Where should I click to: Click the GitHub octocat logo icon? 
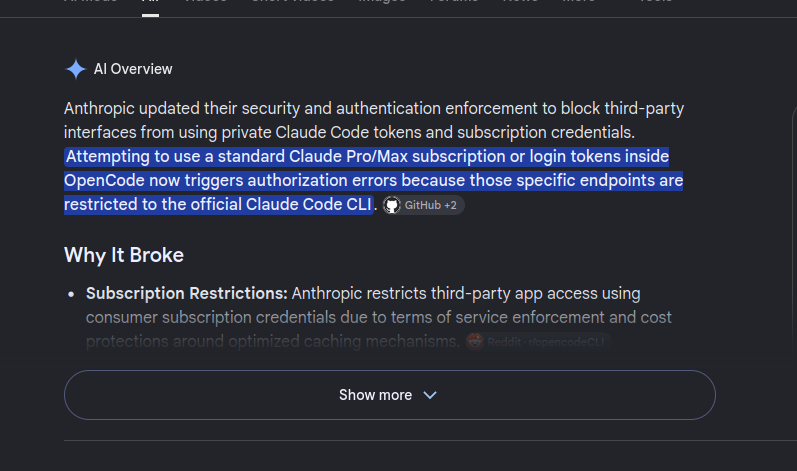click(x=392, y=205)
